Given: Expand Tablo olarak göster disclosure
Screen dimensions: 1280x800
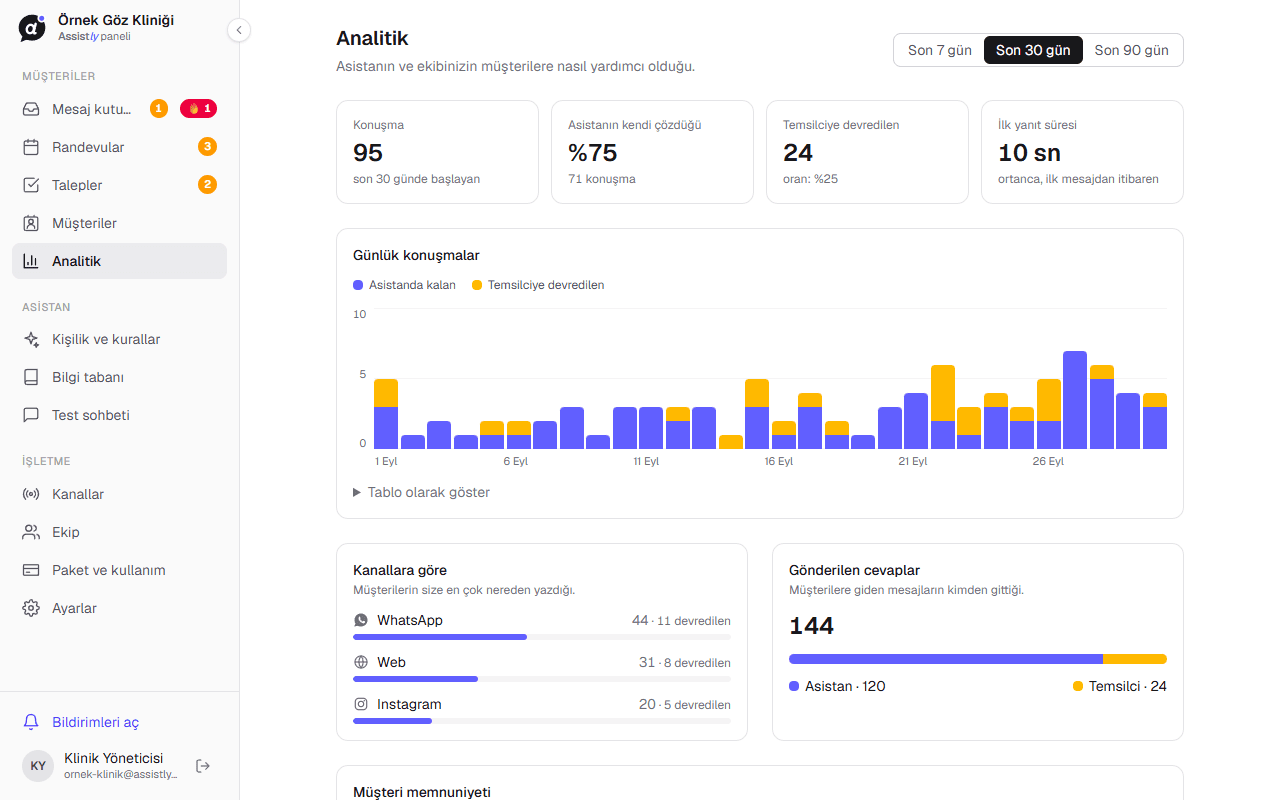Looking at the screenshot, I should click(421, 492).
